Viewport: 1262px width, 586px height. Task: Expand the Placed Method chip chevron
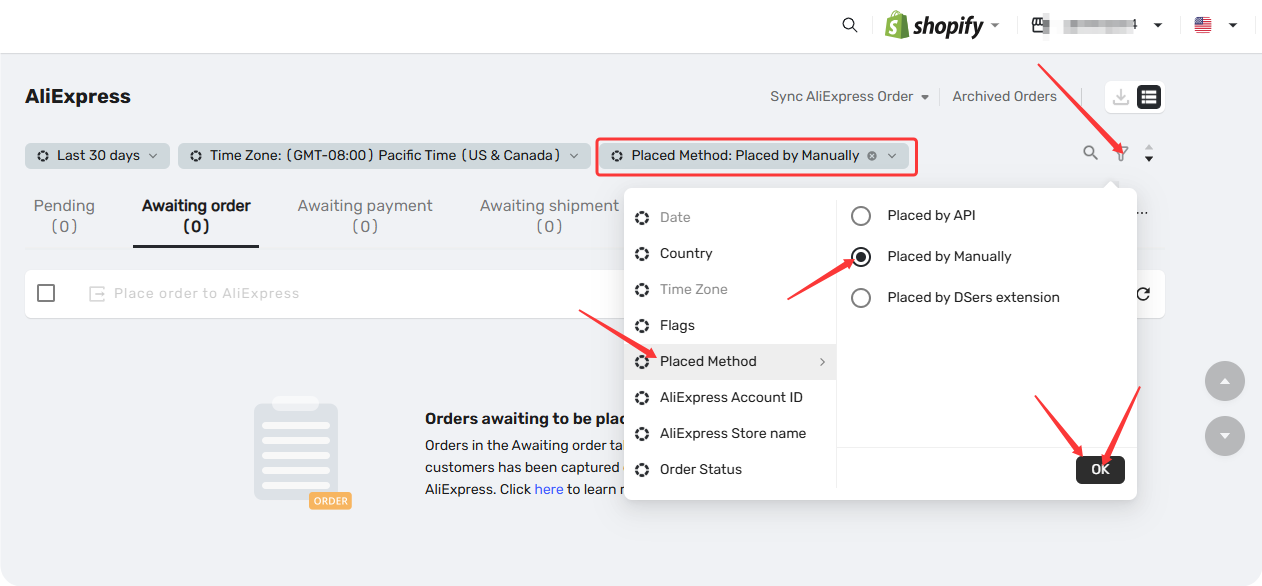click(892, 156)
